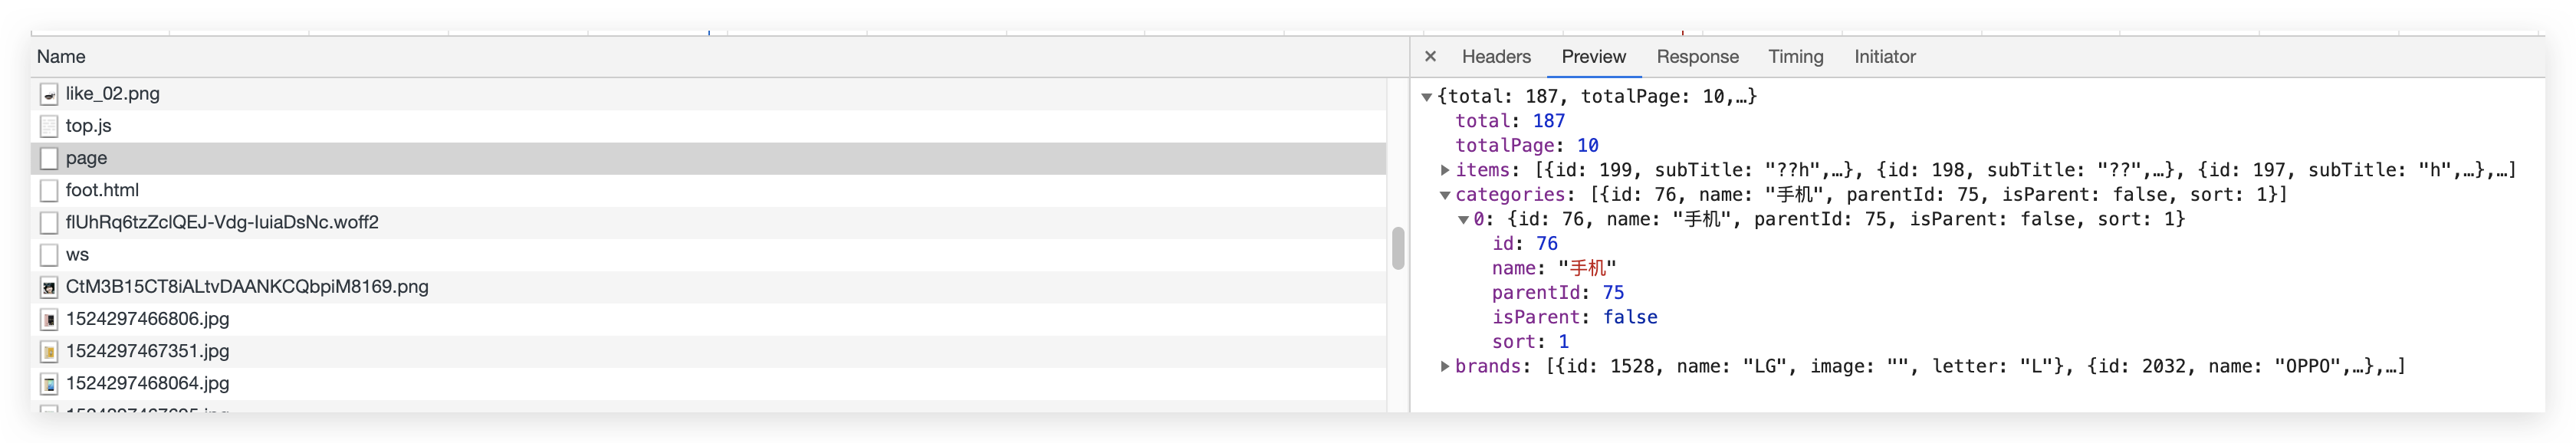Click the 1524297468064.jpg thumbnail icon
The image size is (2576, 443).
click(x=49, y=383)
